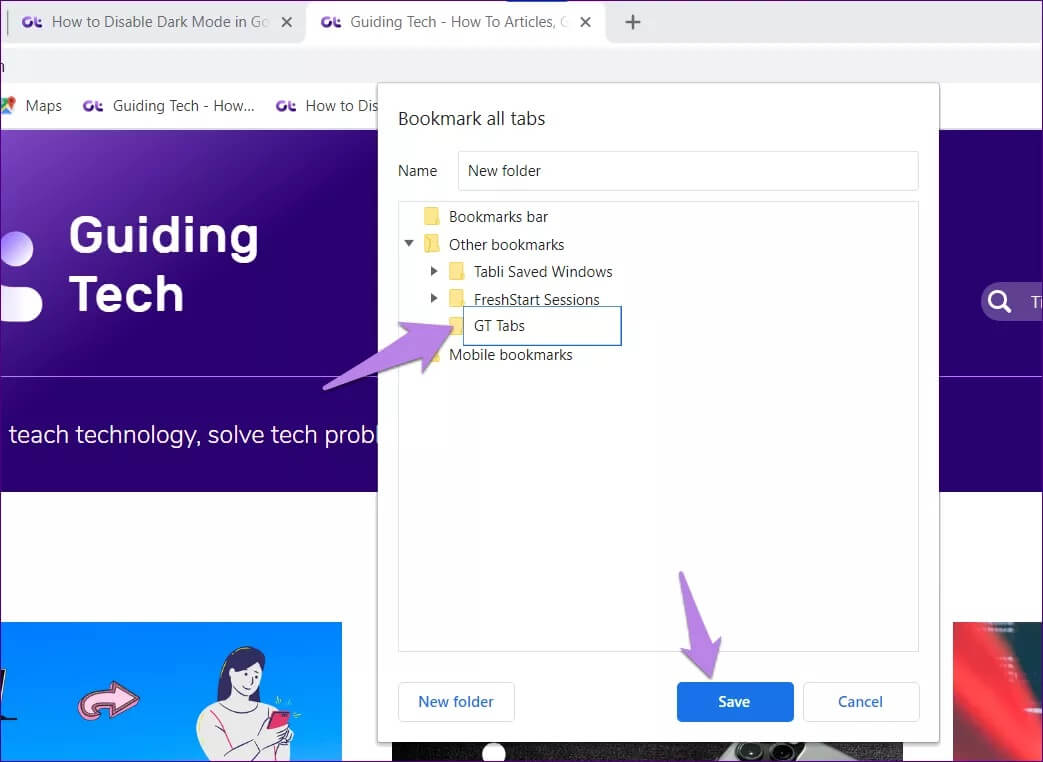Select the Tabli Saved Windows folder
This screenshot has height=762, width=1043.
pos(543,271)
